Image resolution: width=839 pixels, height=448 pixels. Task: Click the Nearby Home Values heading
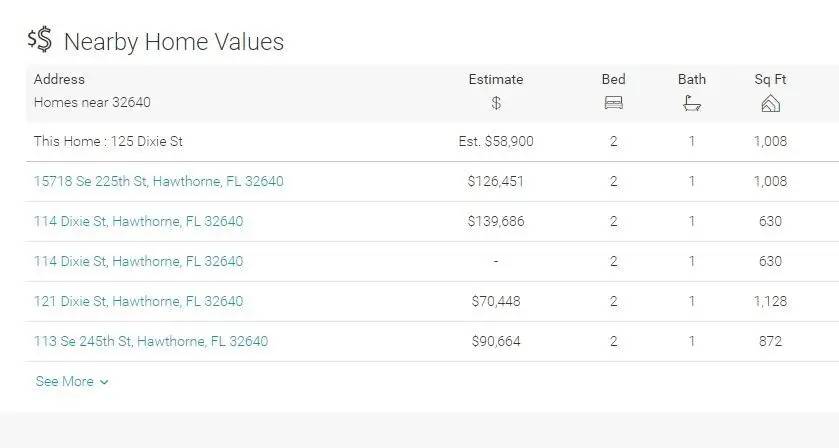click(174, 41)
